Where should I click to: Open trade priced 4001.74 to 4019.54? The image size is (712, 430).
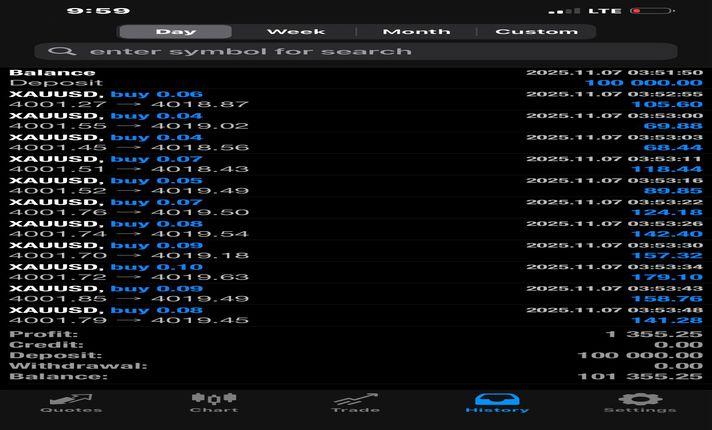[x=356, y=228]
